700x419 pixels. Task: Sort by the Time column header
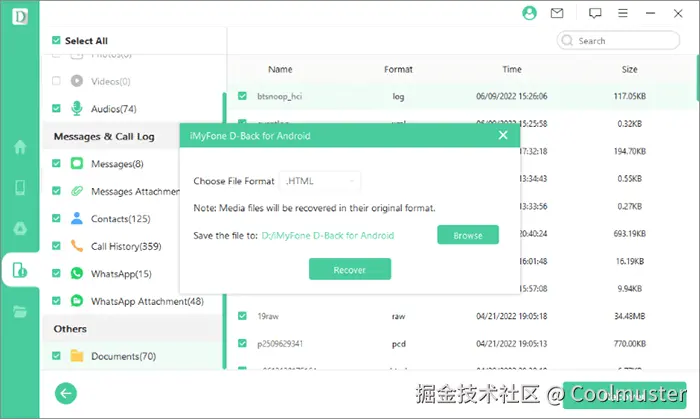(512, 69)
